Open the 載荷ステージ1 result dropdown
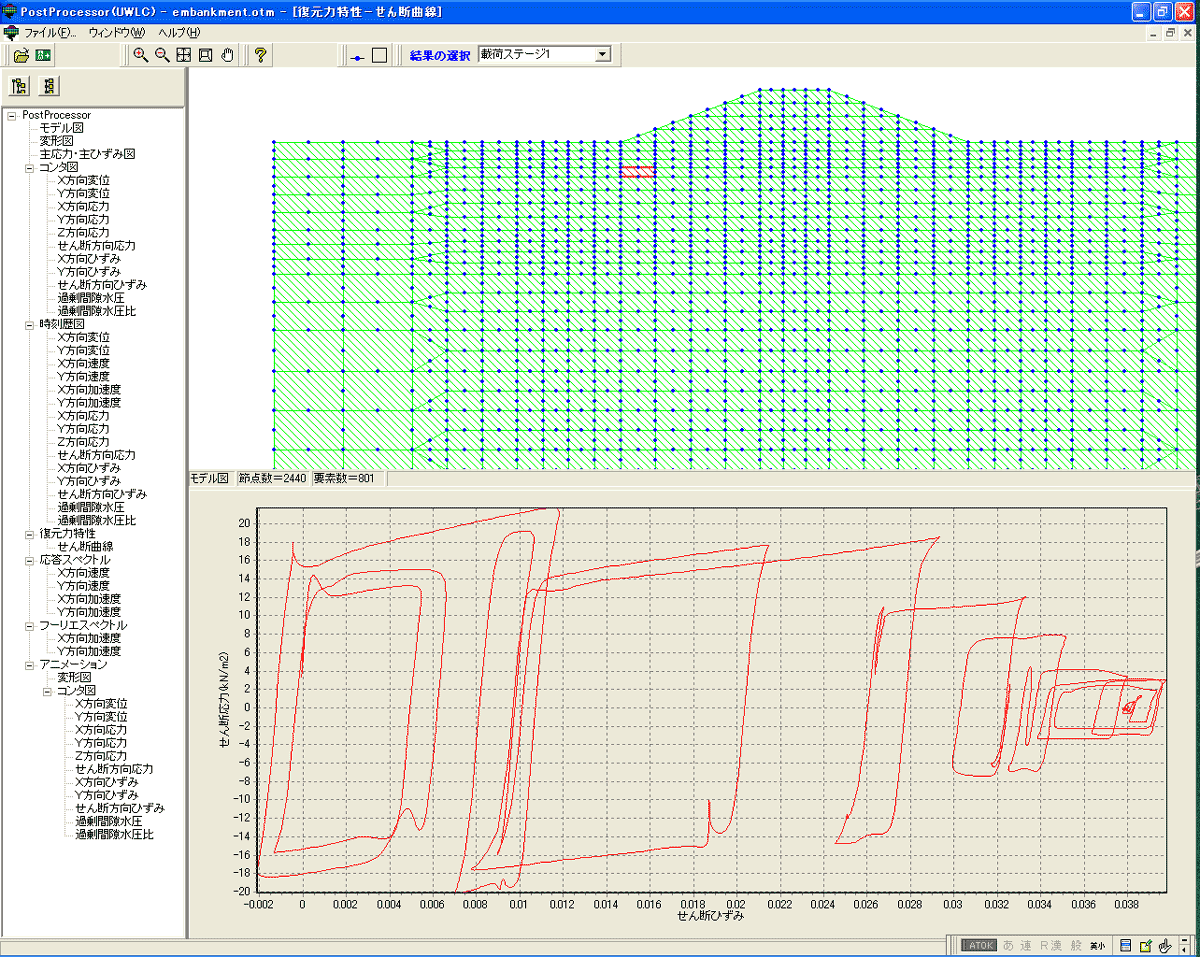Viewport: 1200px width, 957px height. 602,55
